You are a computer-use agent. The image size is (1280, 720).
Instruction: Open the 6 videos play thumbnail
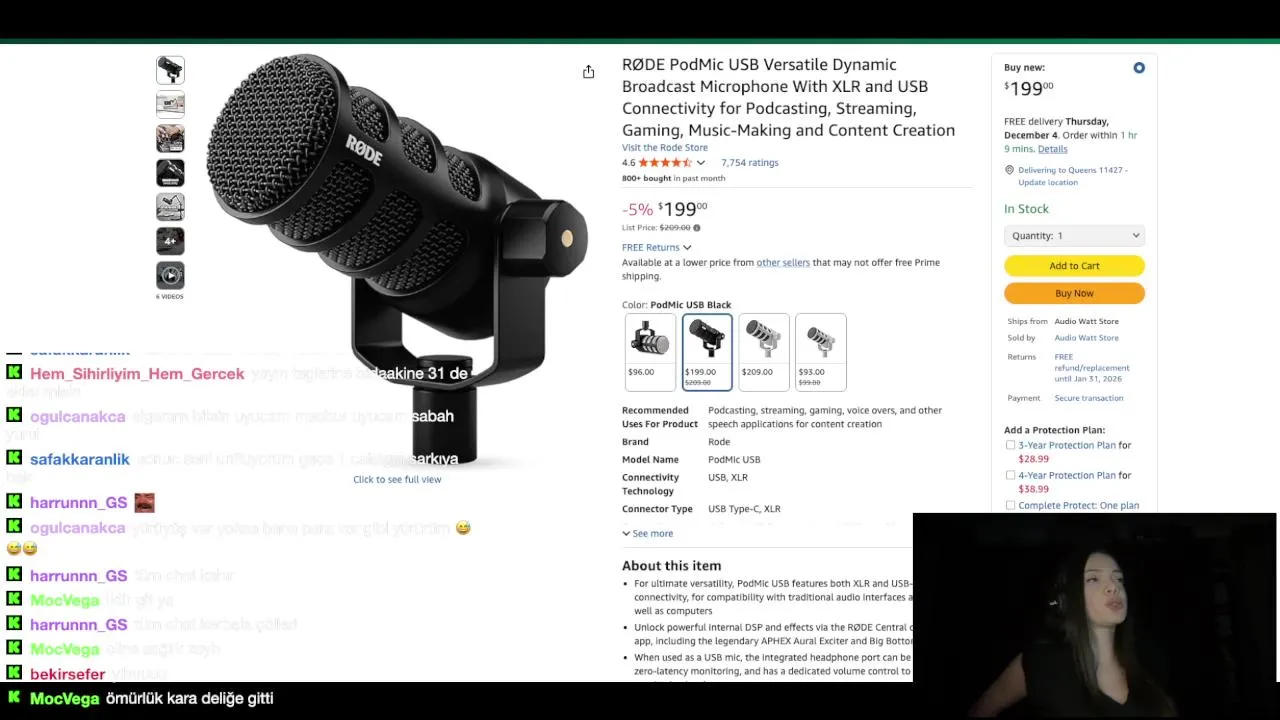[x=170, y=275]
